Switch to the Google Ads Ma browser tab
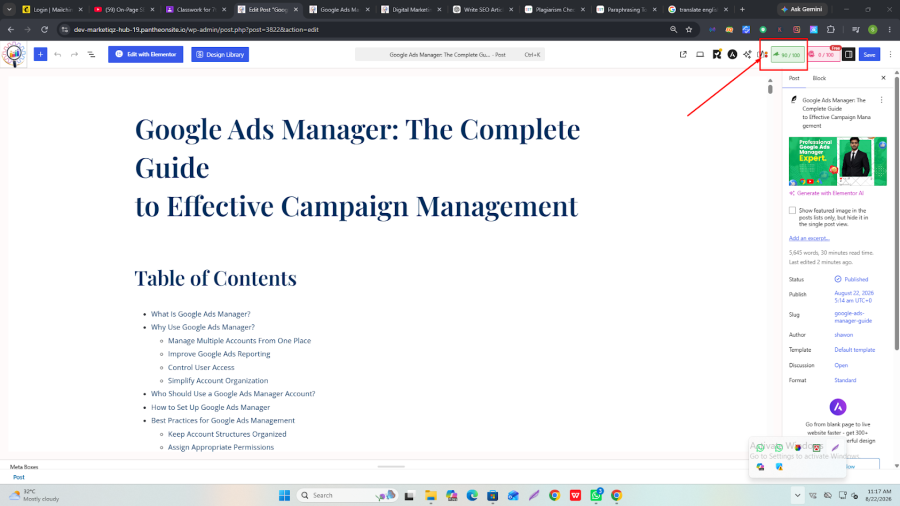 pos(340,9)
